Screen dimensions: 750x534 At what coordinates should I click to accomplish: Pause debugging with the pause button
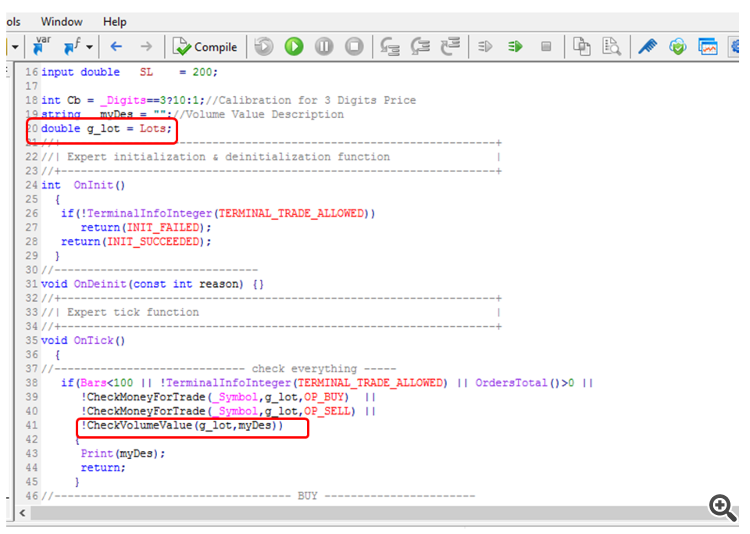tap(324, 46)
